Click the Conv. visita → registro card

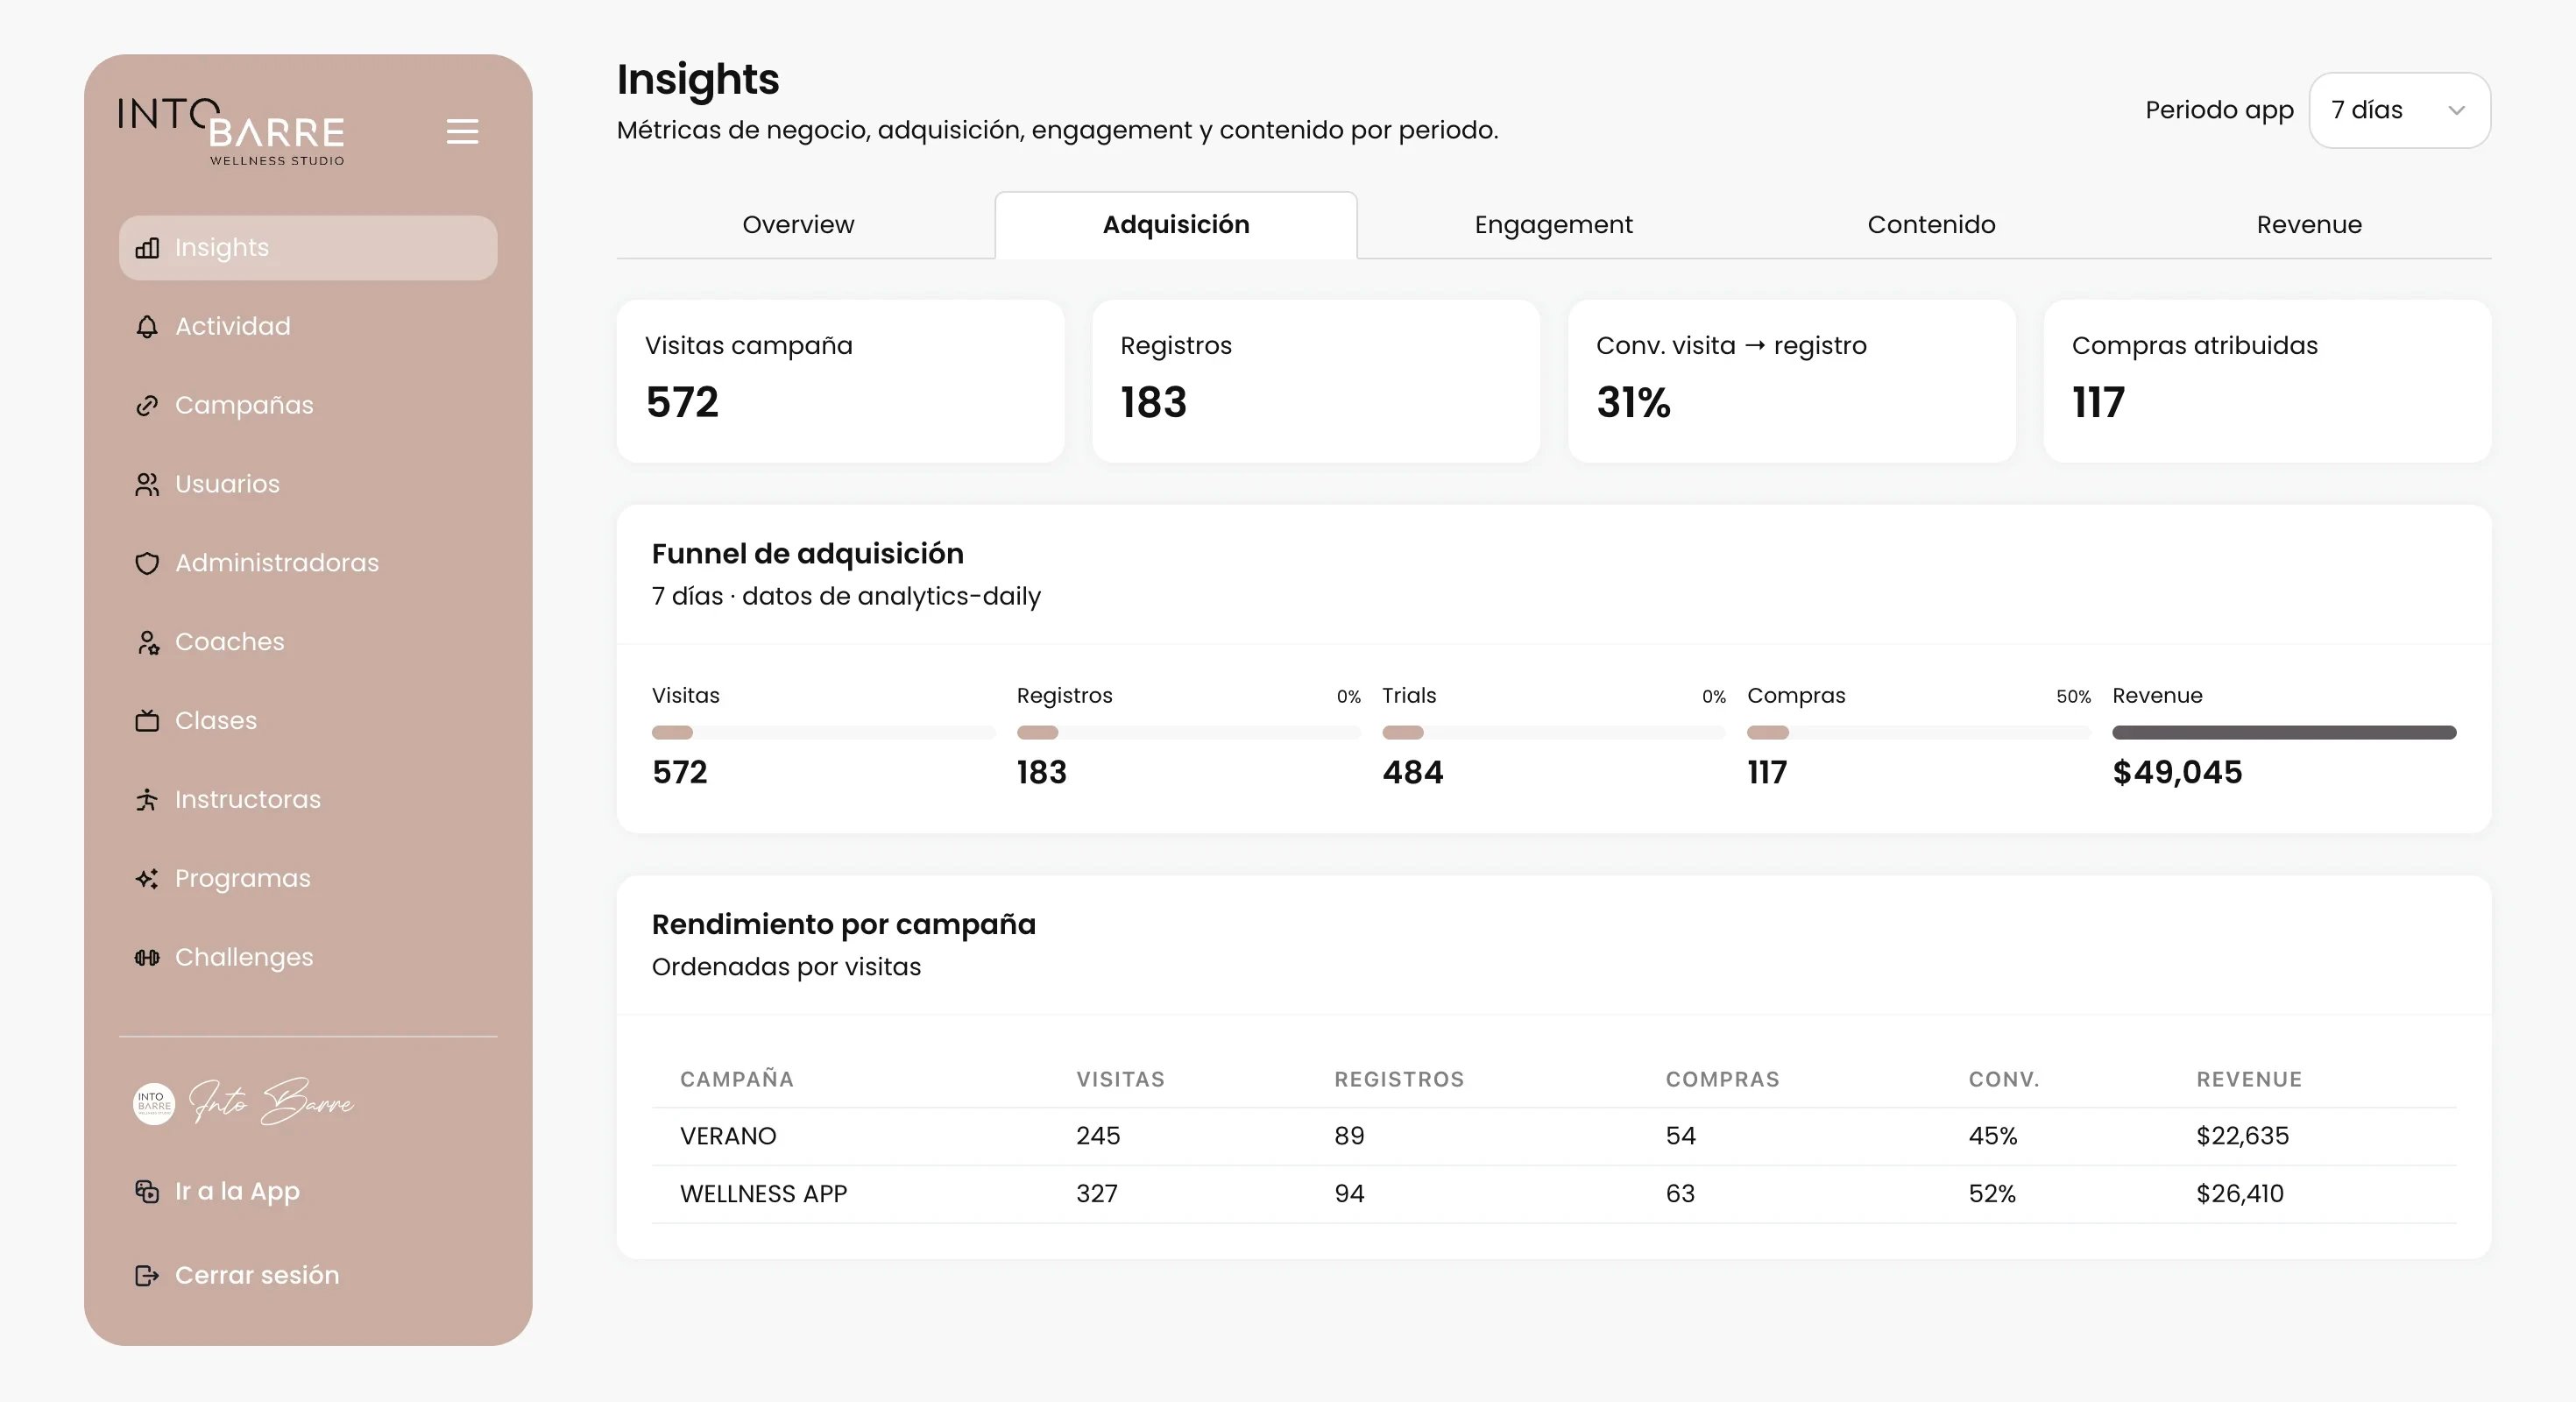click(x=1792, y=382)
